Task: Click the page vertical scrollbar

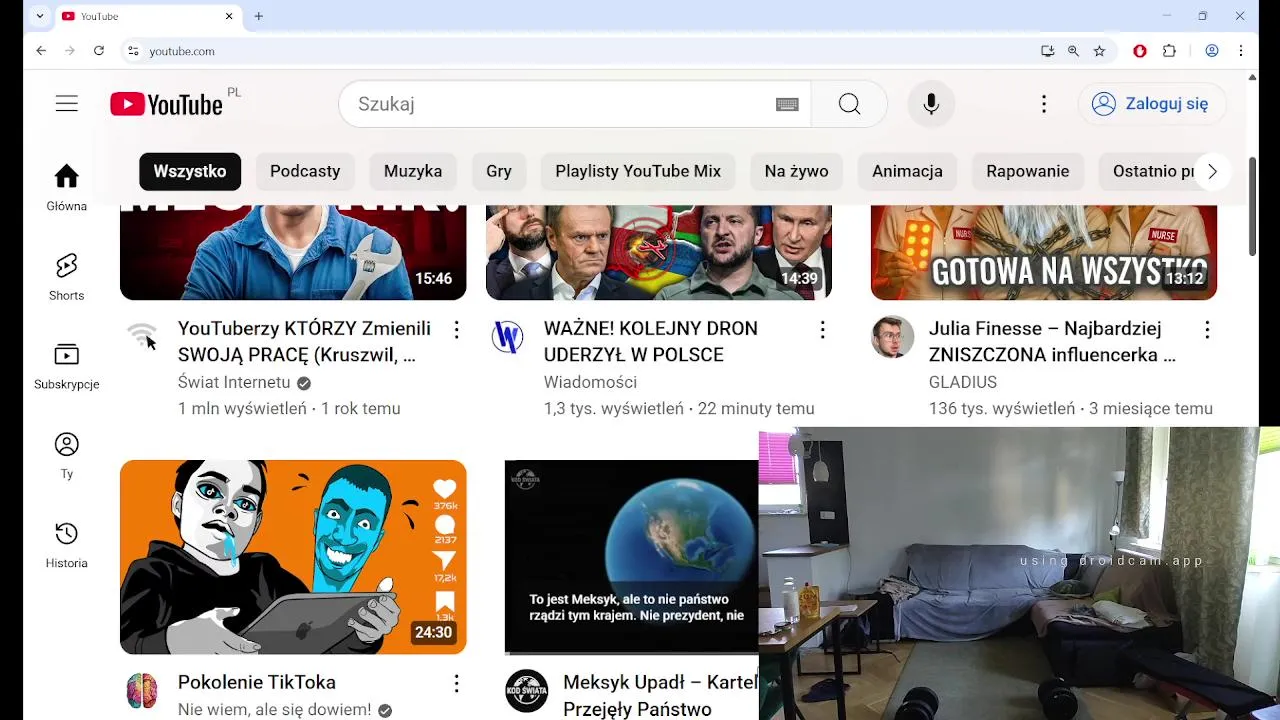Action: (1252, 207)
